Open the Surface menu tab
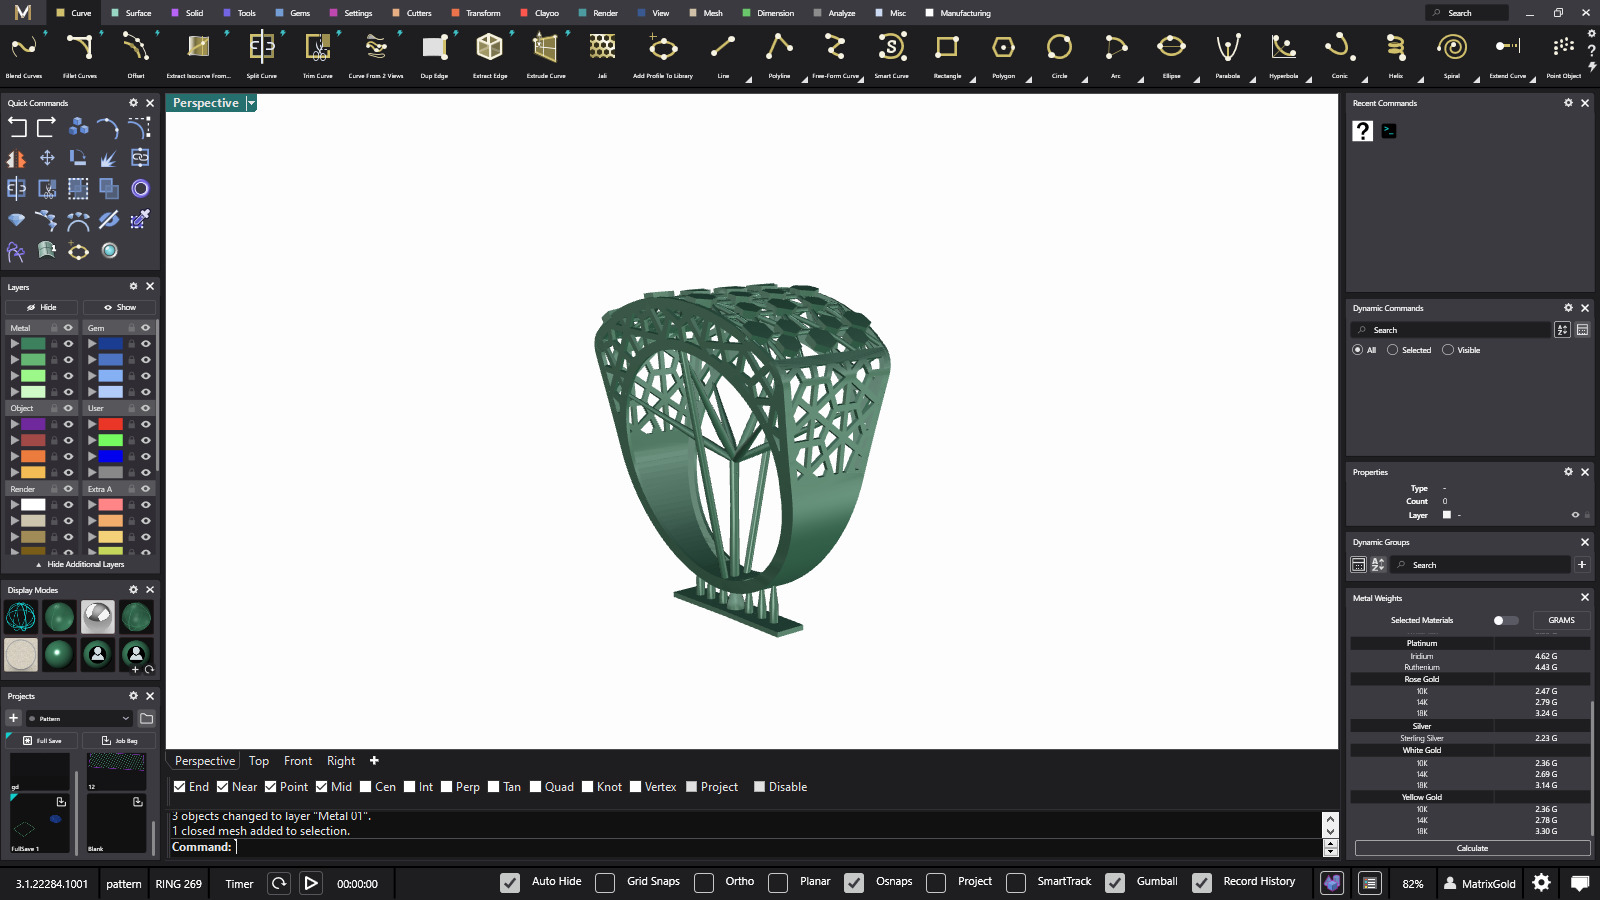This screenshot has height=900, width=1600. coord(131,13)
